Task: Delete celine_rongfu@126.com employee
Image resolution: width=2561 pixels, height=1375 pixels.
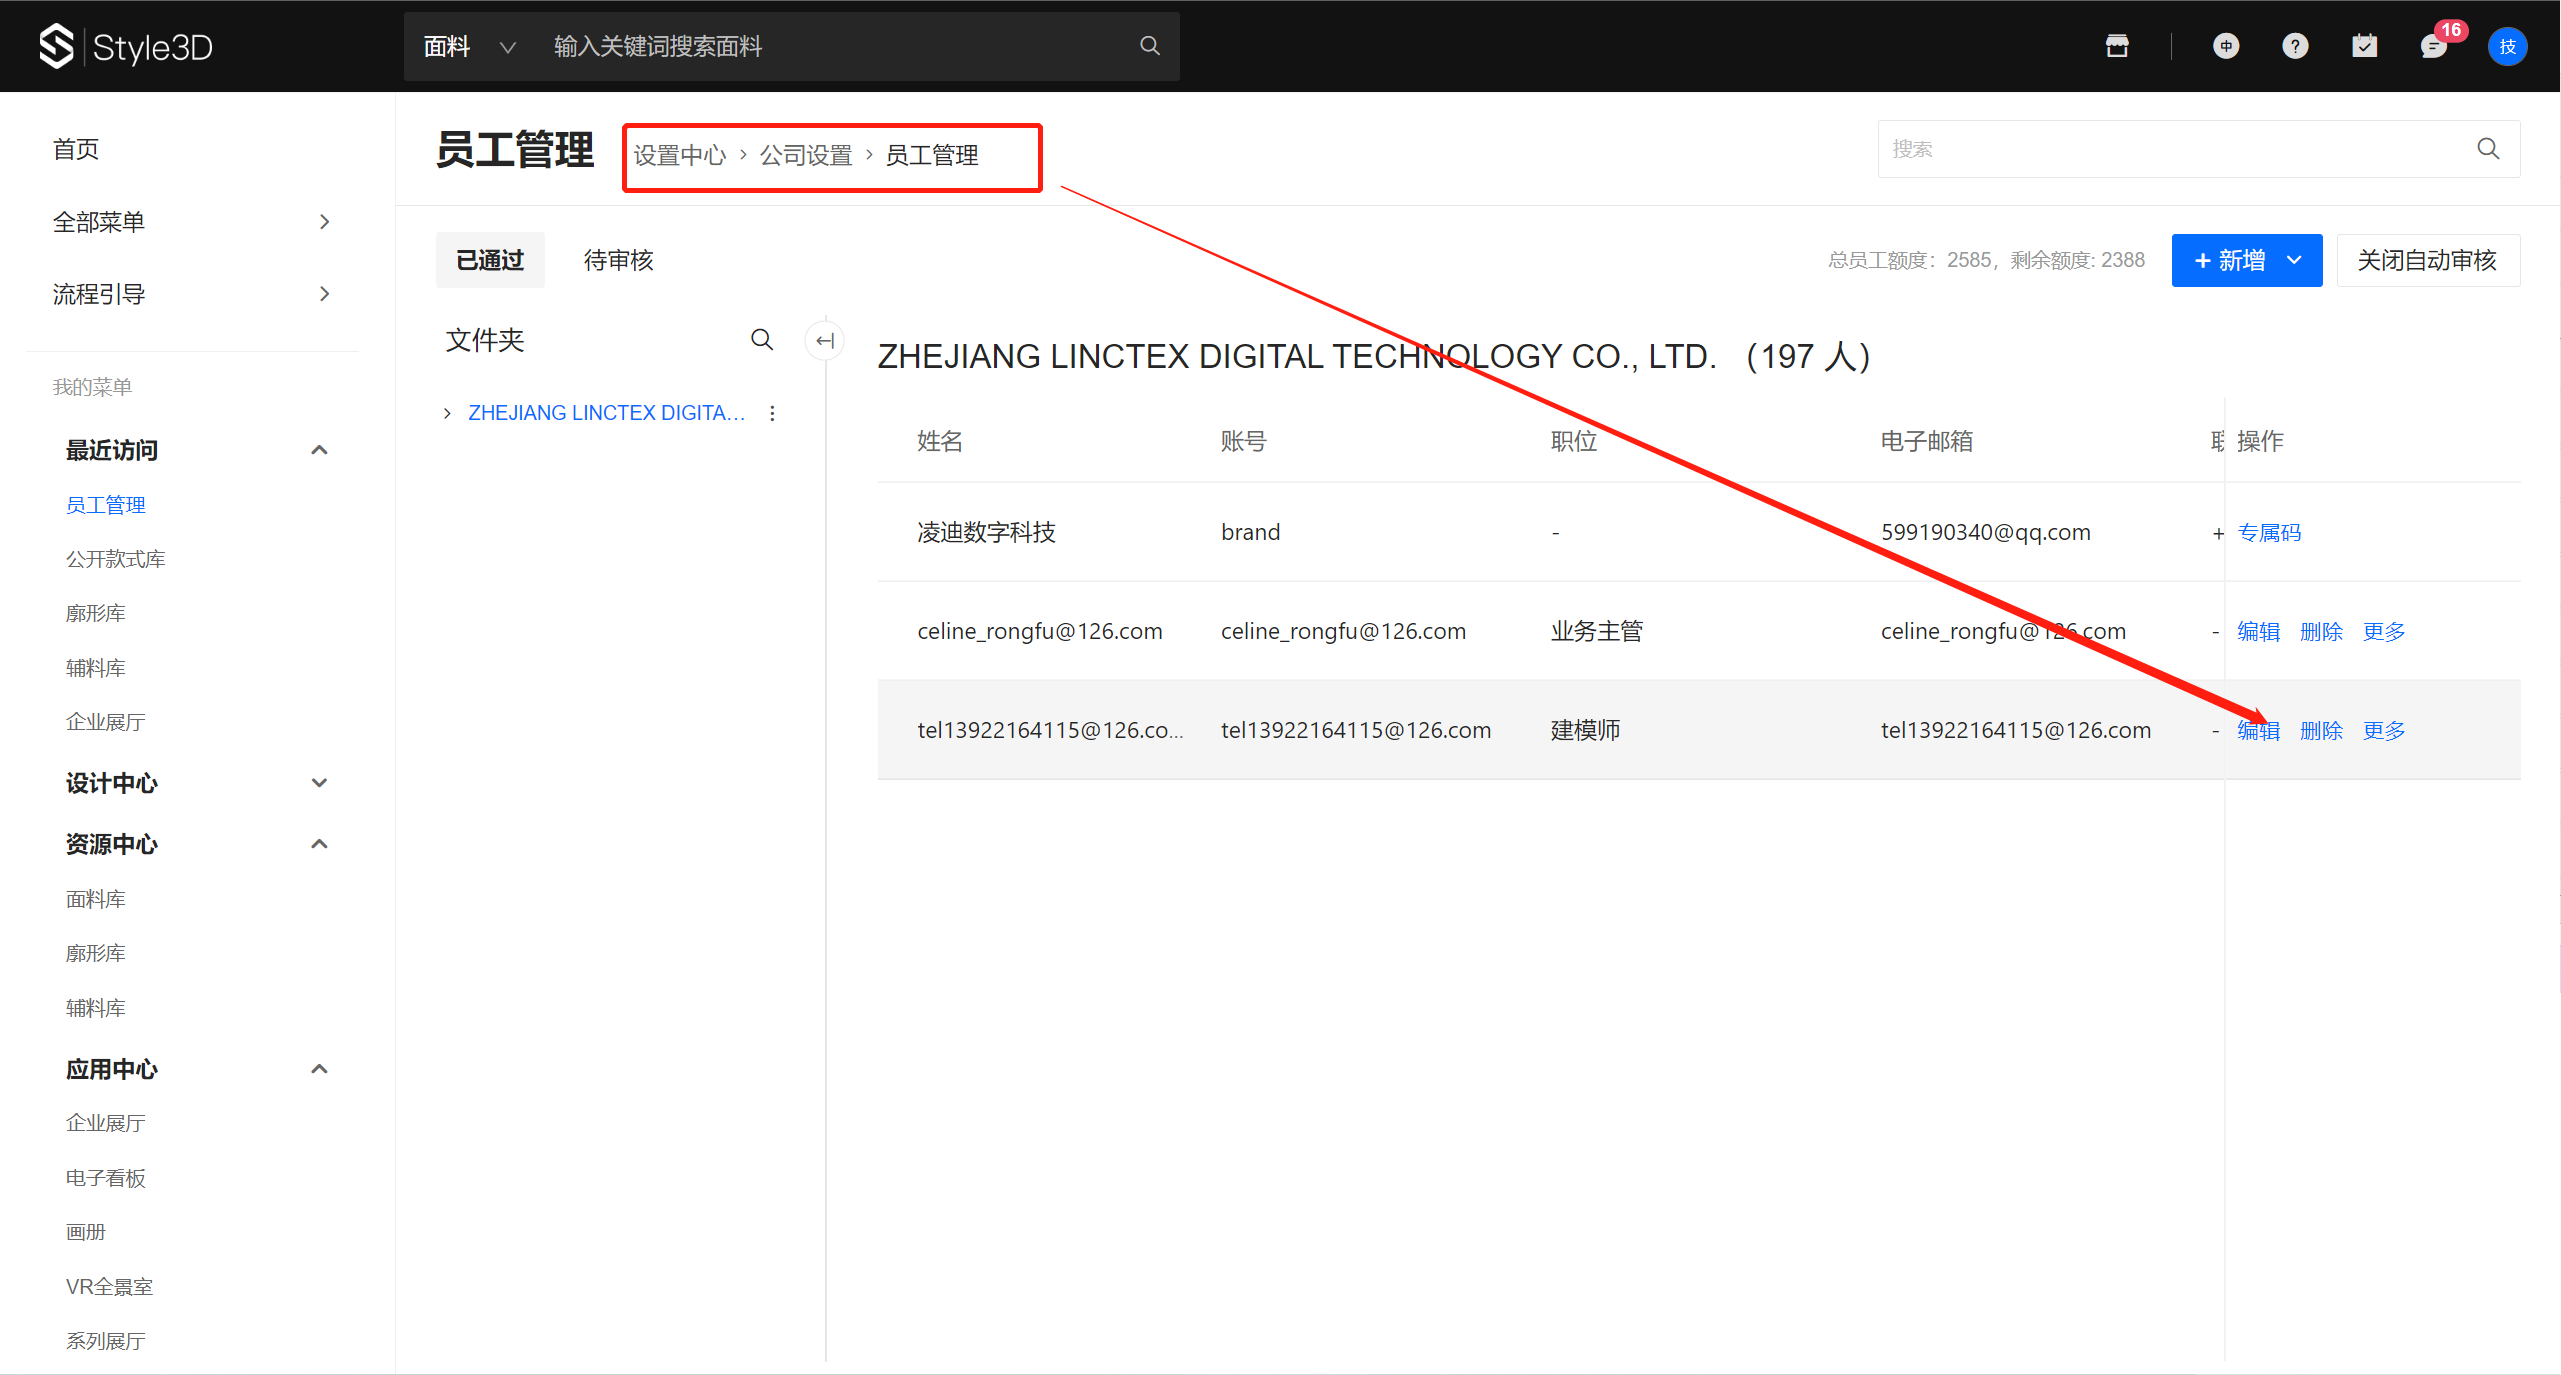Action: click(x=2321, y=631)
